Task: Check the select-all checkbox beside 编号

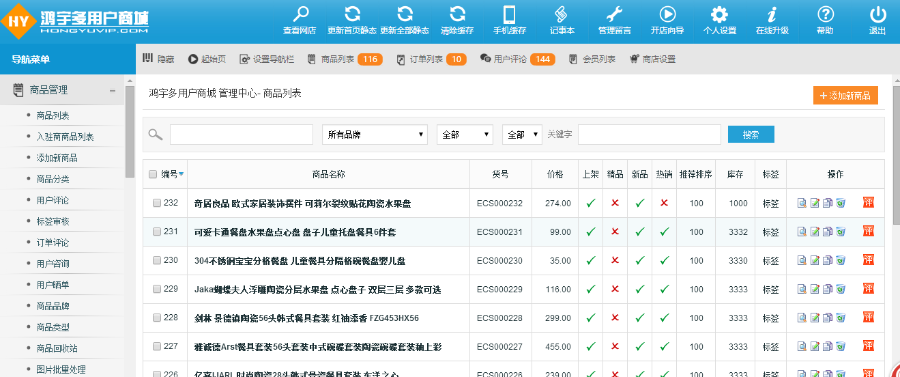Action: (153, 174)
